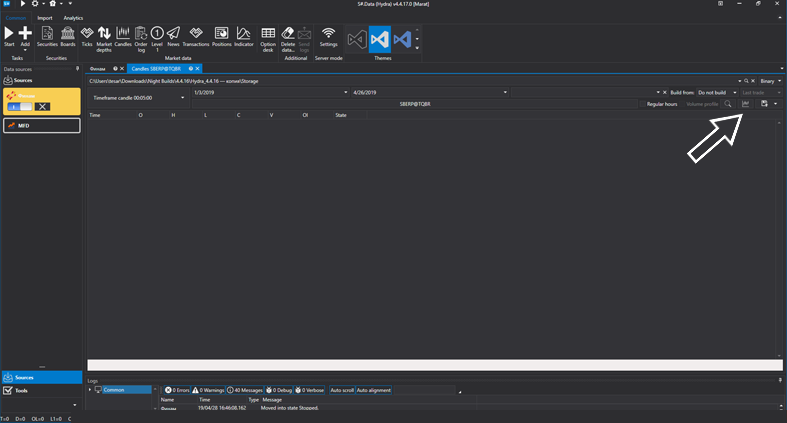Toggle the Auto scroll log option
Image resolution: width=787 pixels, height=423 pixels.
click(x=342, y=390)
